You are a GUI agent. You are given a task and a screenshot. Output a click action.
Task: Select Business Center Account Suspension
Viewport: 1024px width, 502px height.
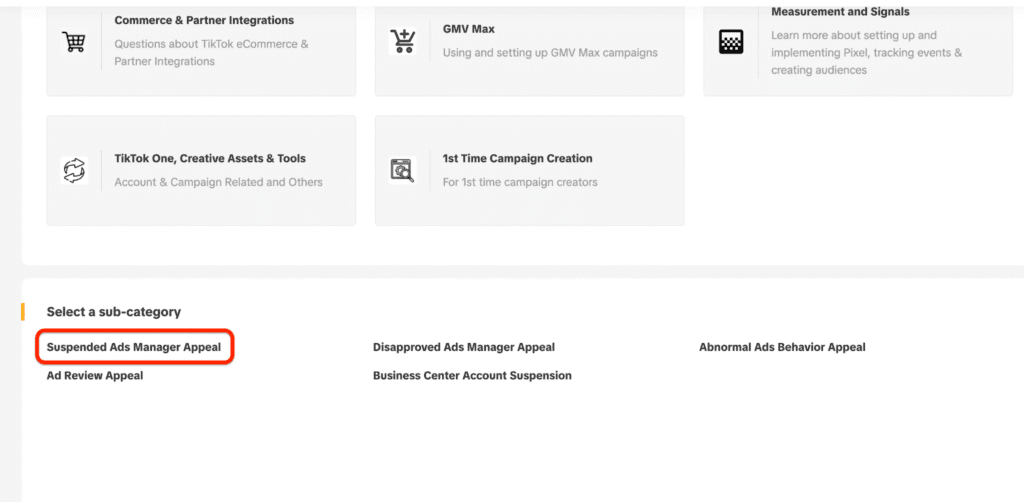[x=472, y=376]
